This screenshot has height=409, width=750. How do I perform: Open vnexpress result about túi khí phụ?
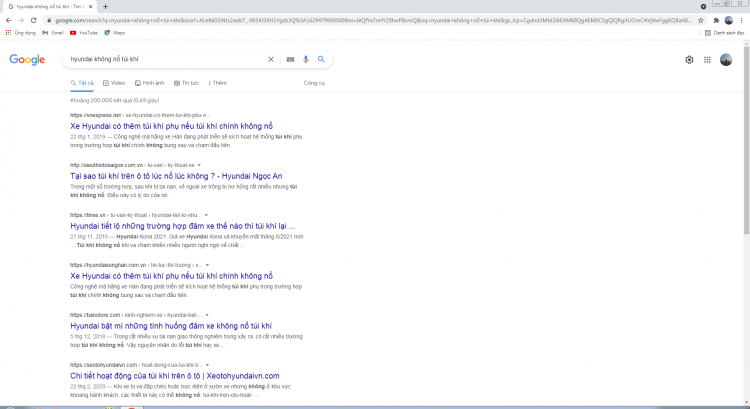point(171,126)
